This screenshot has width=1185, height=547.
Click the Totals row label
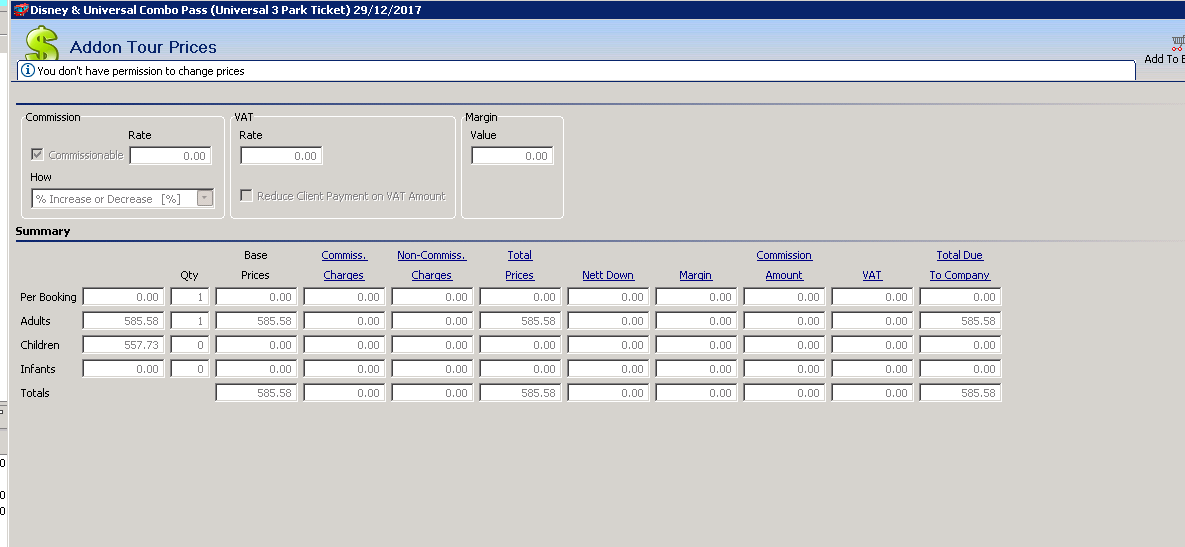click(35, 393)
